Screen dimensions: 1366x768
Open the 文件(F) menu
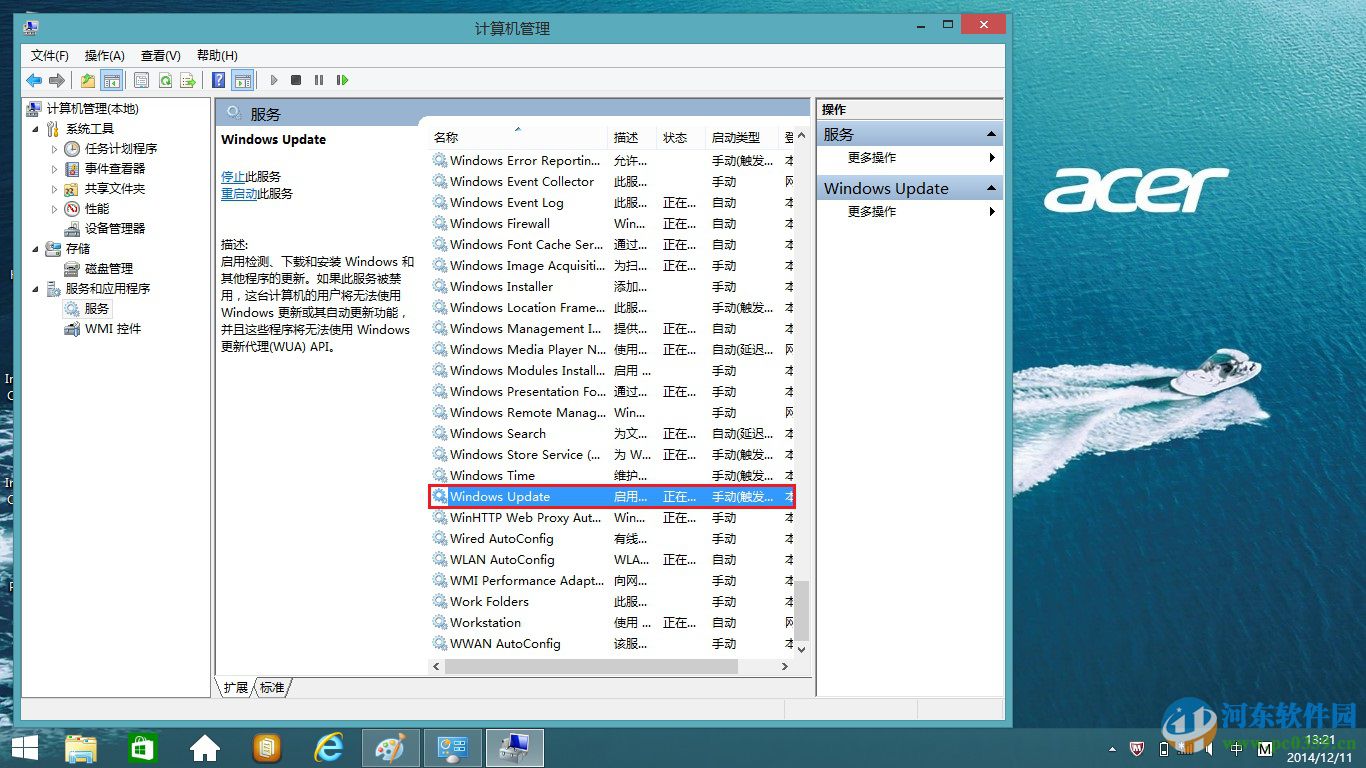coord(48,55)
